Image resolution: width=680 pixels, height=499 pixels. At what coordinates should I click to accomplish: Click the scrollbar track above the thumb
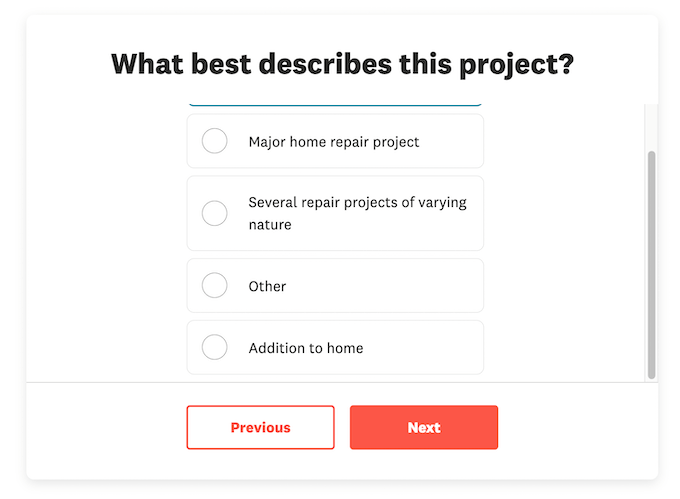click(652, 125)
